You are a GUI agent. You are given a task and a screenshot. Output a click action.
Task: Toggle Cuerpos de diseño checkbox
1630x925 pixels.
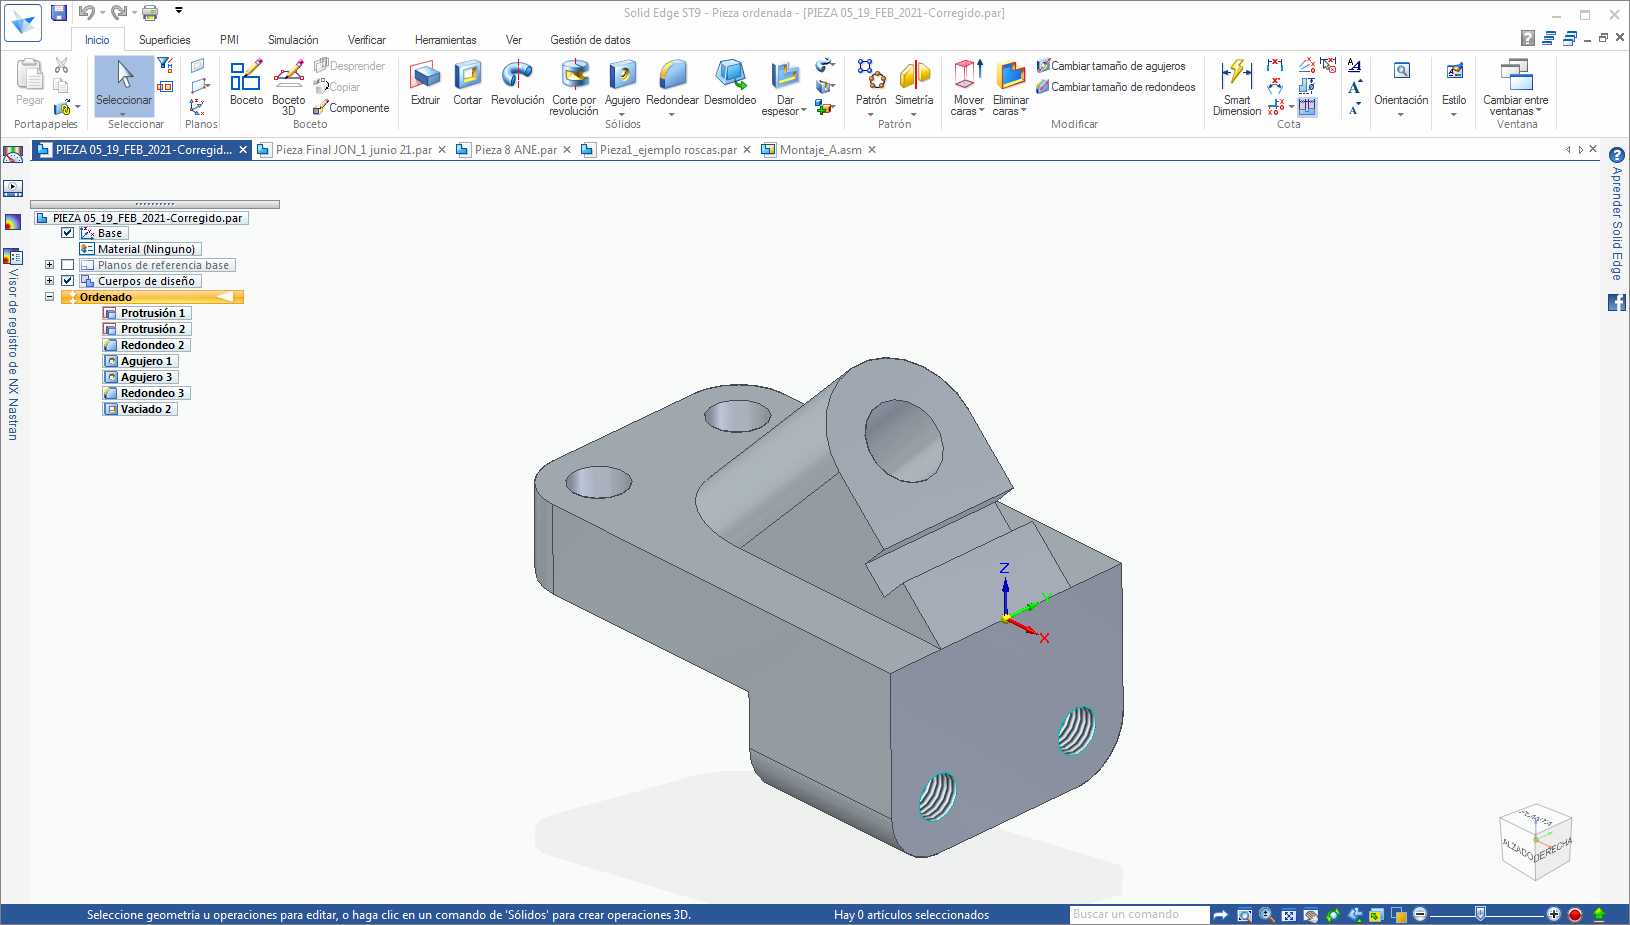[68, 281]
